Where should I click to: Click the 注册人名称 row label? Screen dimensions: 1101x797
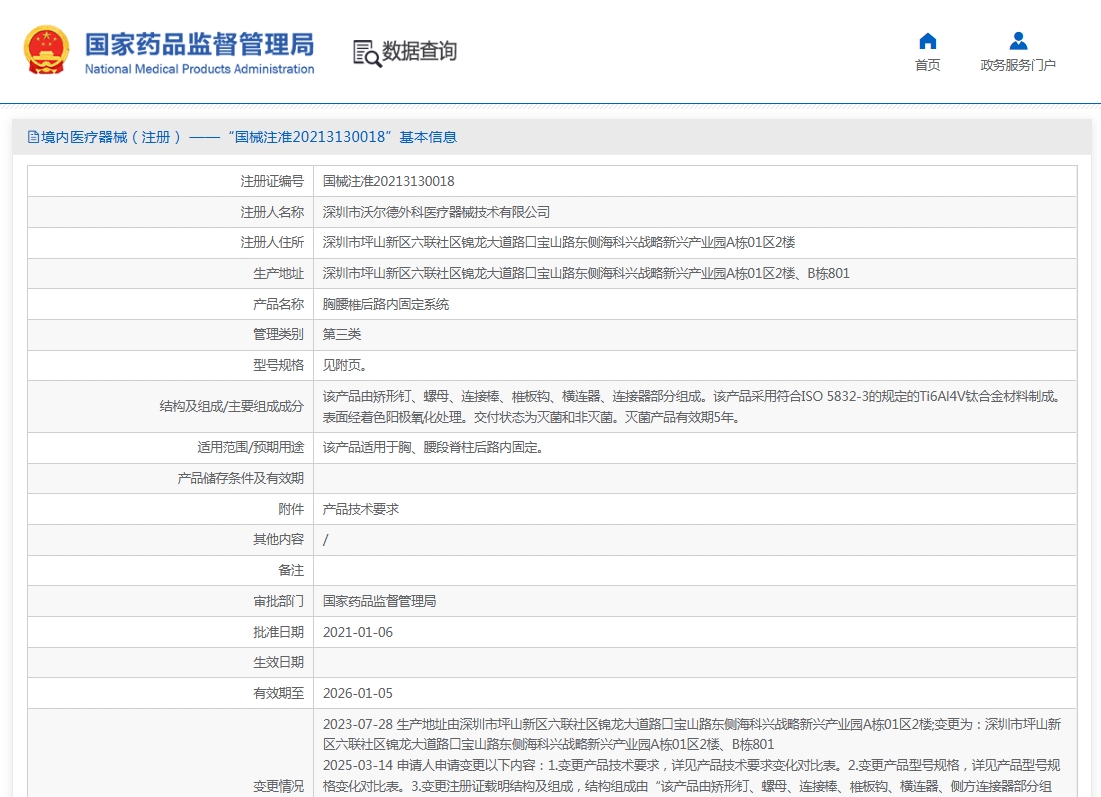click(x=272, y=212)
